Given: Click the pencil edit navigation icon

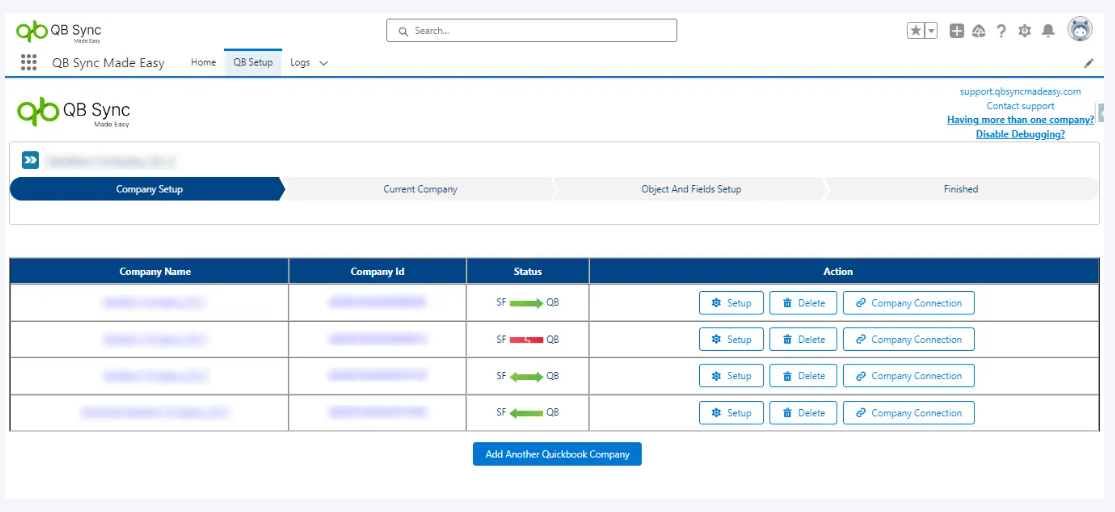Looking at the screenshot, I should click(x=1089, y=63).
